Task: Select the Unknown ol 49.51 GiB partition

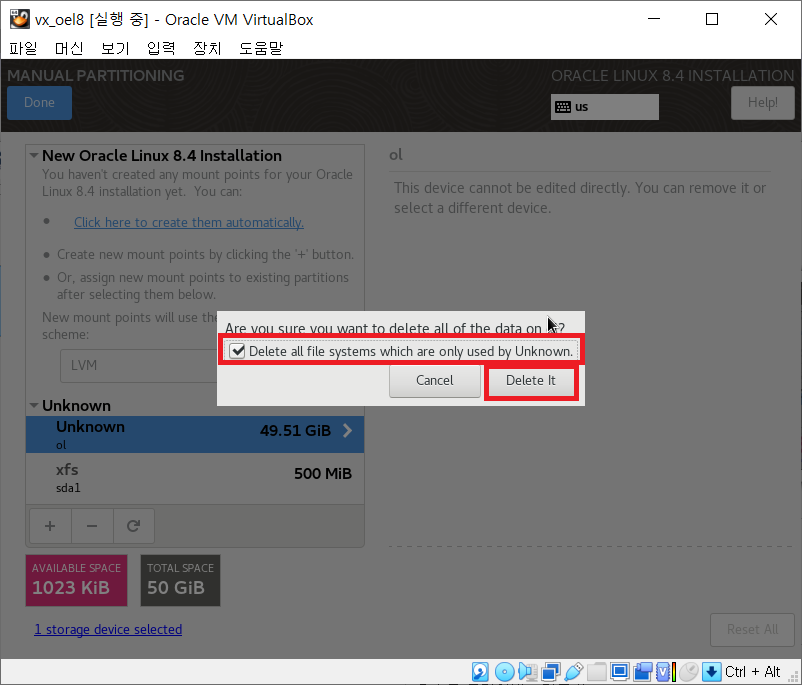Action: 195,434
